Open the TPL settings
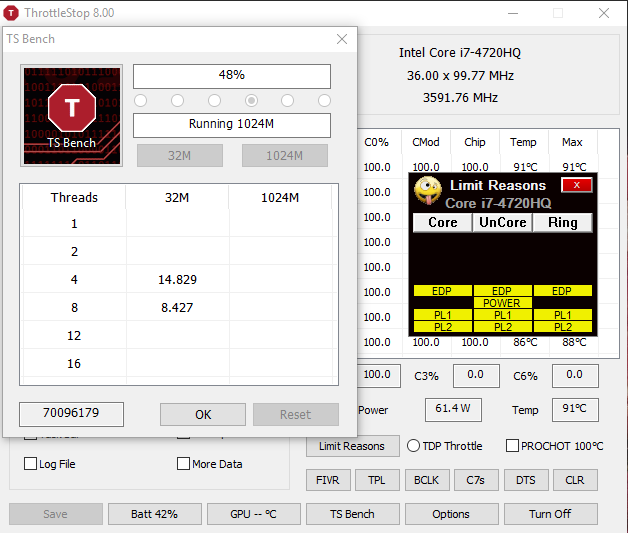This screenshot has height=533, width=628. click(x=377, y=480)
